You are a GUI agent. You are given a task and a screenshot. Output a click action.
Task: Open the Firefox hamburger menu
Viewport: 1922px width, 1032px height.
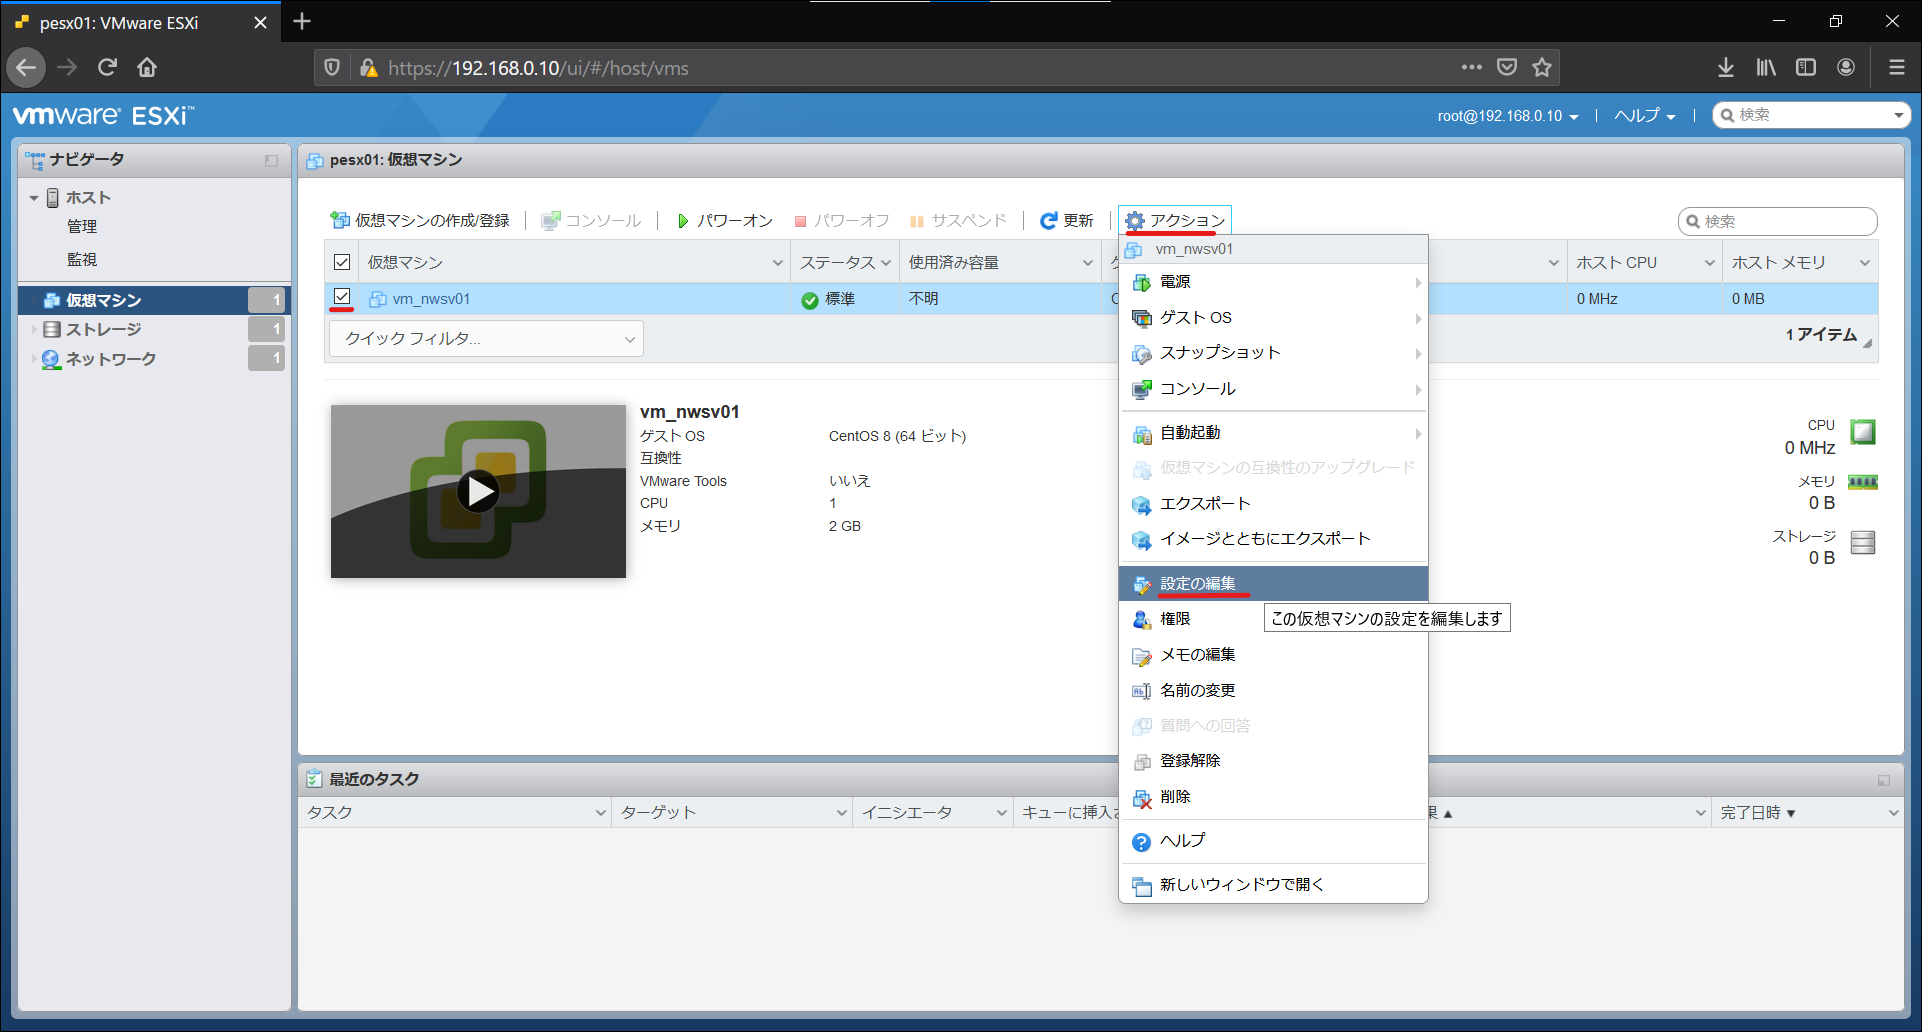click(x=1896, y=68)
